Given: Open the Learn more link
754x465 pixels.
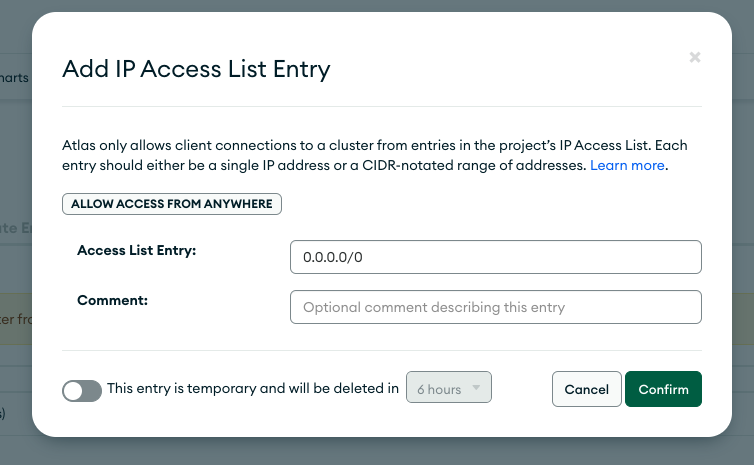Looking at the screenshot, I should click(x=627, y=165).
